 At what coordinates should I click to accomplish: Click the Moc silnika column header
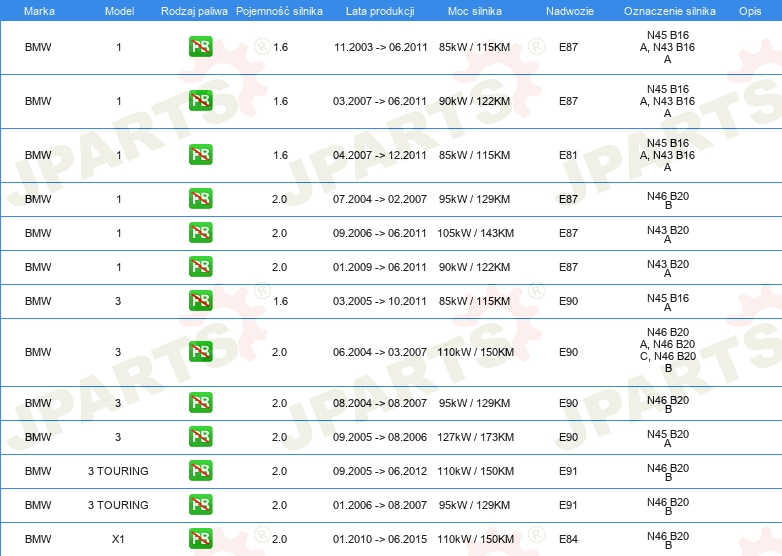click(x=474, y=11)
